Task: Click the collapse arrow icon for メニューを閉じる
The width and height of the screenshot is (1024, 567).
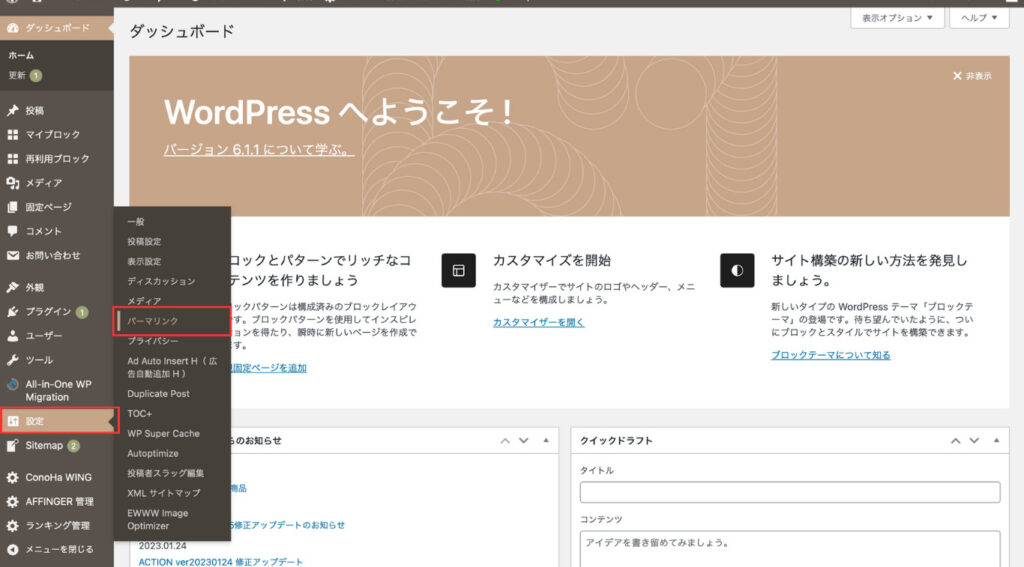Action: tap(12, 550)
